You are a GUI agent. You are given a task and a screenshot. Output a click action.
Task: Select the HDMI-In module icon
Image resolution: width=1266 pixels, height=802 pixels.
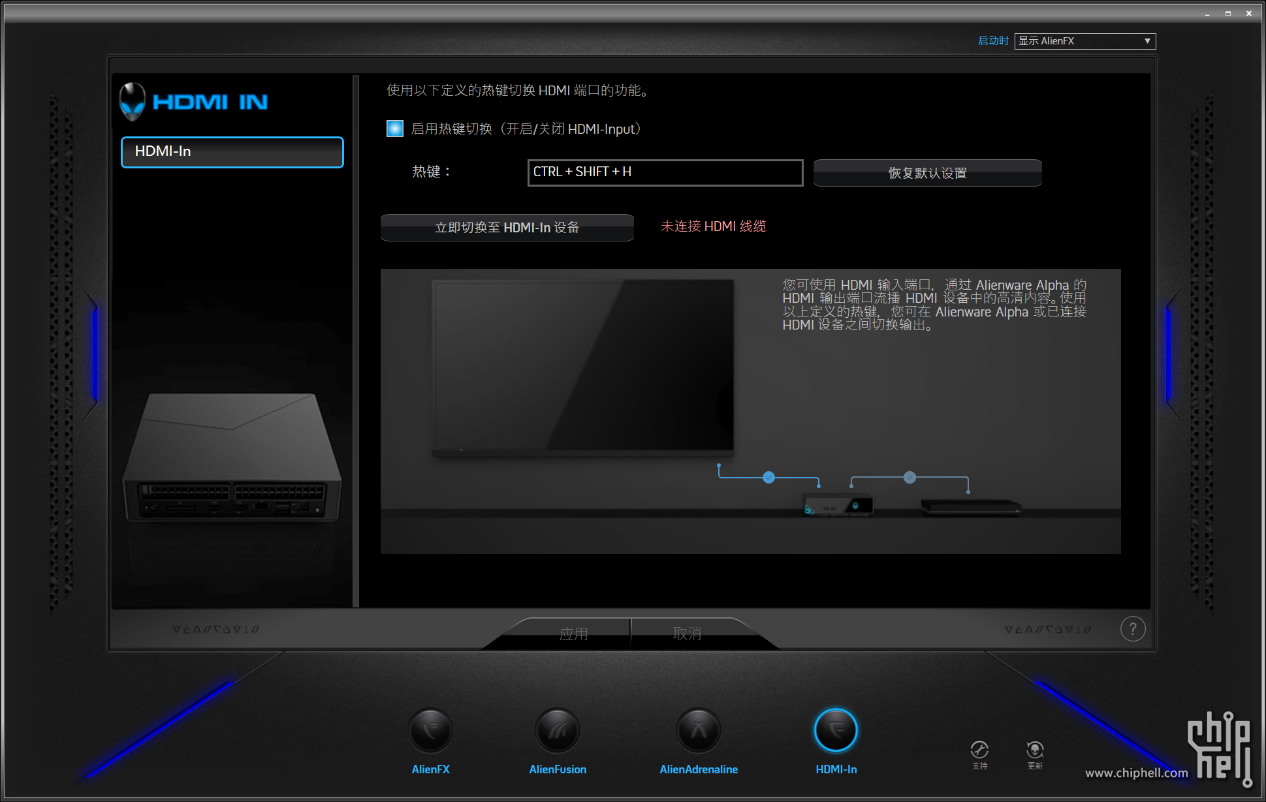(x=836, y=730)
